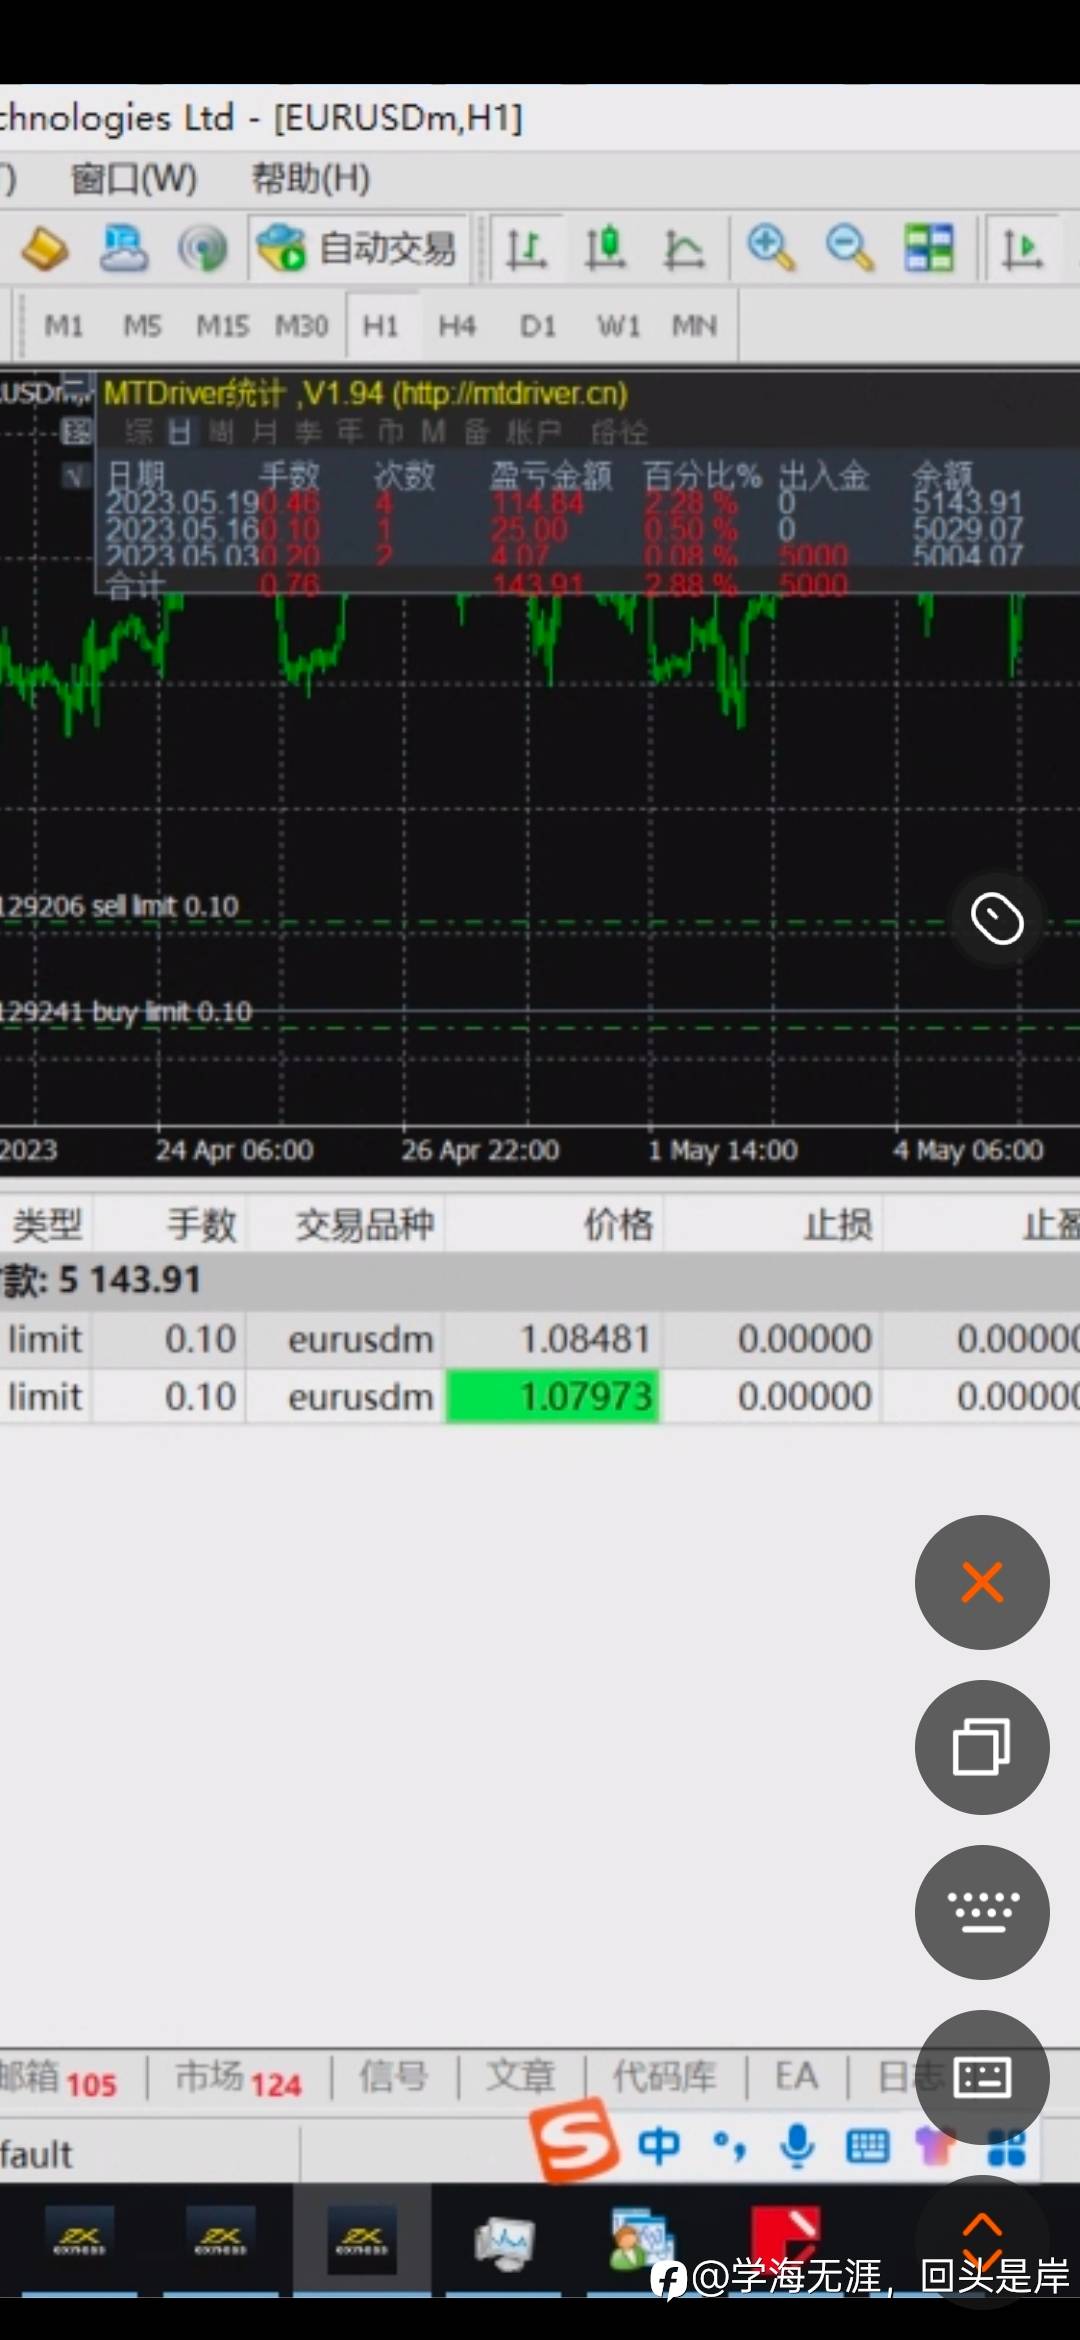This screenshot has height=2340, width=1080.
Task: Click the highlighted 1.07973 price cell
Action: coord(552,1396)
